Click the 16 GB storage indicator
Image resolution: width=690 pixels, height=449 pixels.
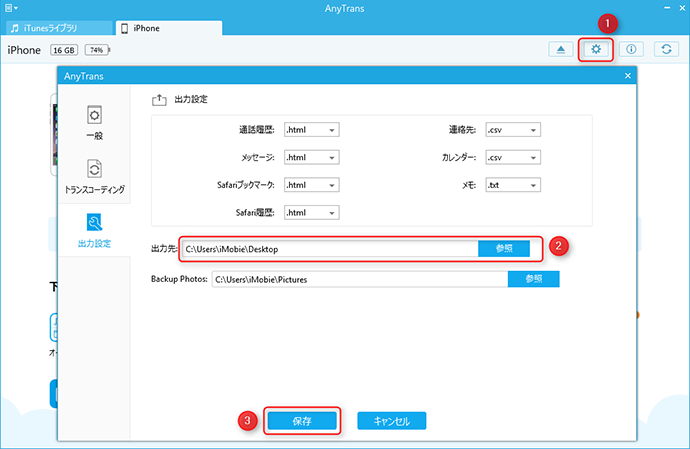pos(64,50)
